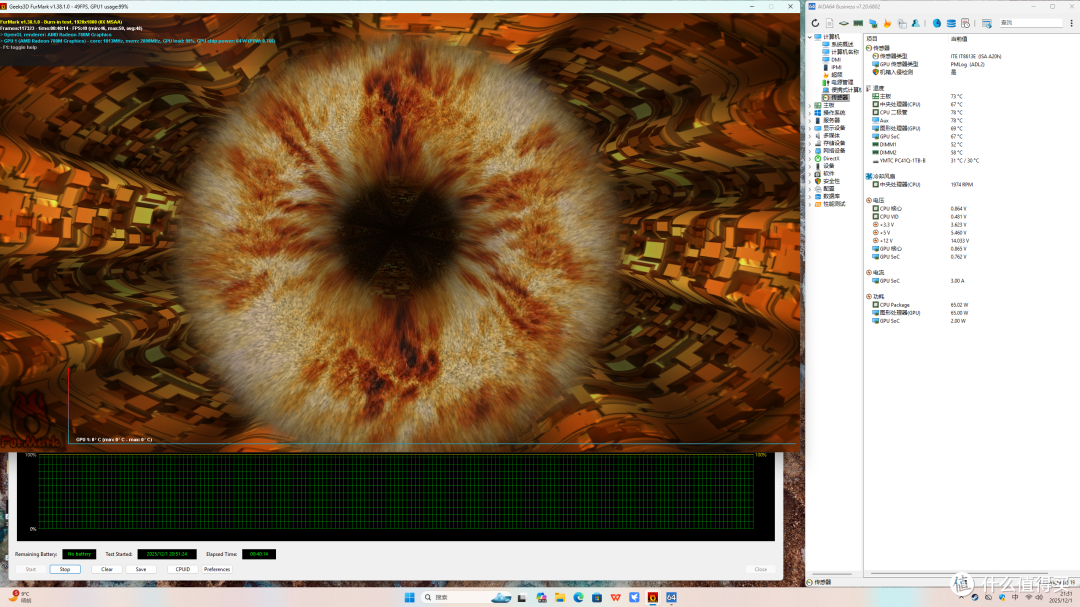Expand the 存储设备 tree node
The width and height of the screenshot is (1080, 607).
[810, 143]
